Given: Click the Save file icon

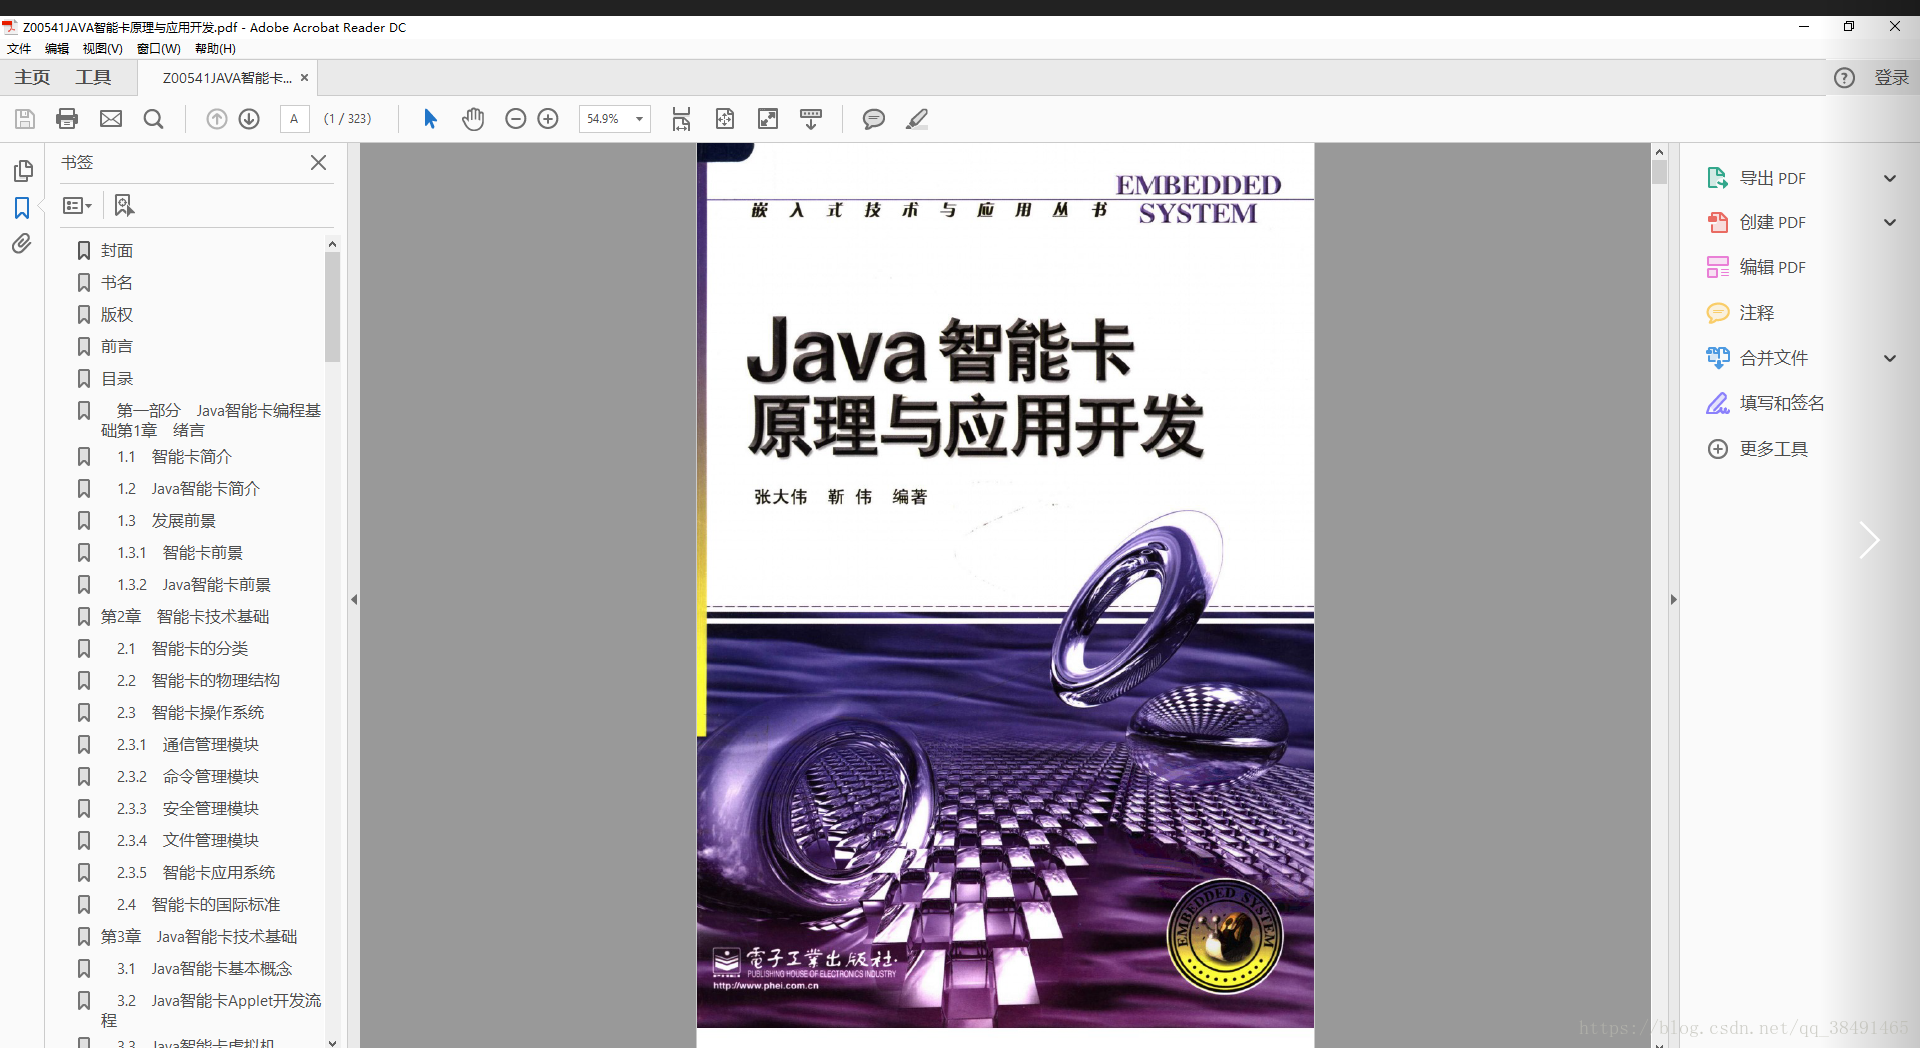Looking at the screenshot, I should (25, 119).
